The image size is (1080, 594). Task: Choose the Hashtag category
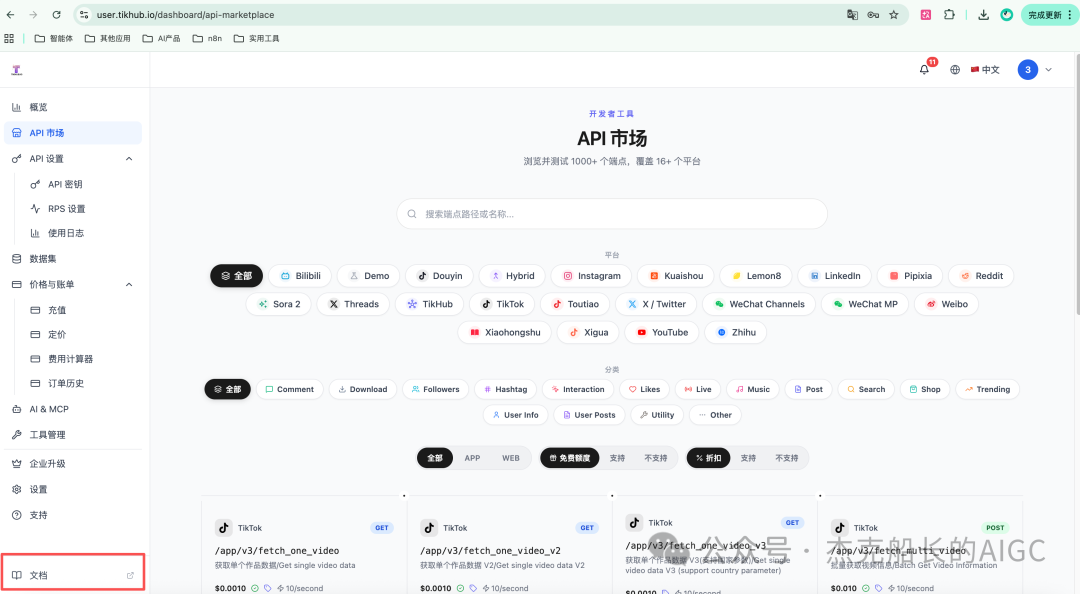coord(505,389)
